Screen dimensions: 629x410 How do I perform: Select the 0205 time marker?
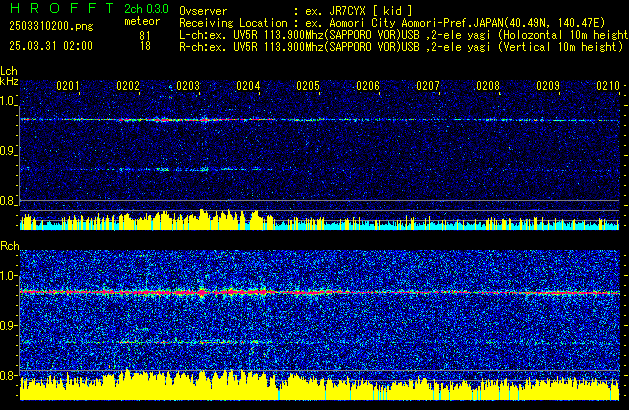[x=308, y=86]
